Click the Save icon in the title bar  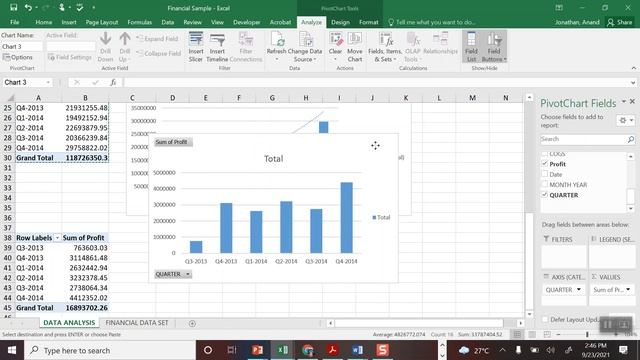point(13,7)
